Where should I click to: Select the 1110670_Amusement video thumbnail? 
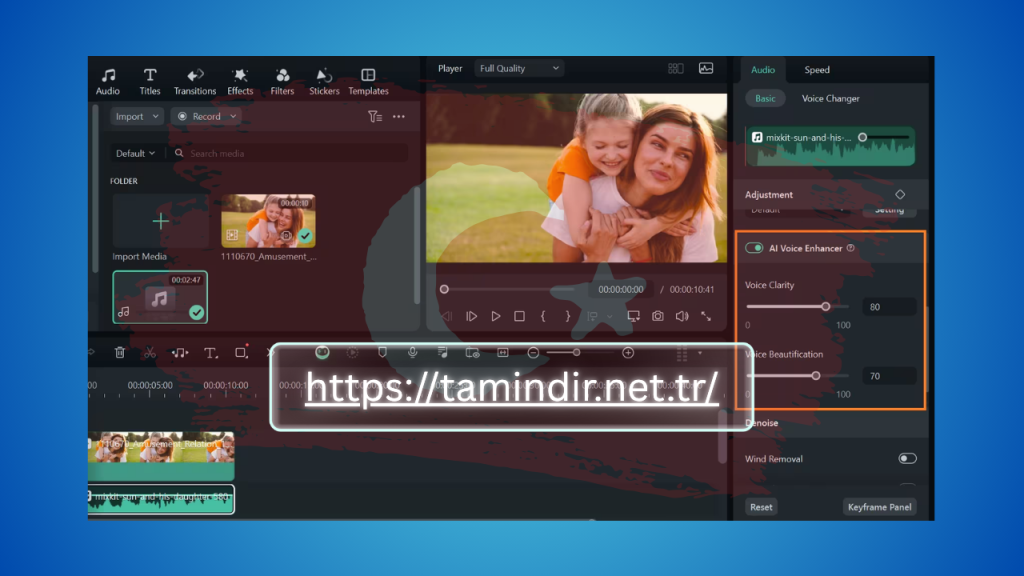(x=268, y=221)
